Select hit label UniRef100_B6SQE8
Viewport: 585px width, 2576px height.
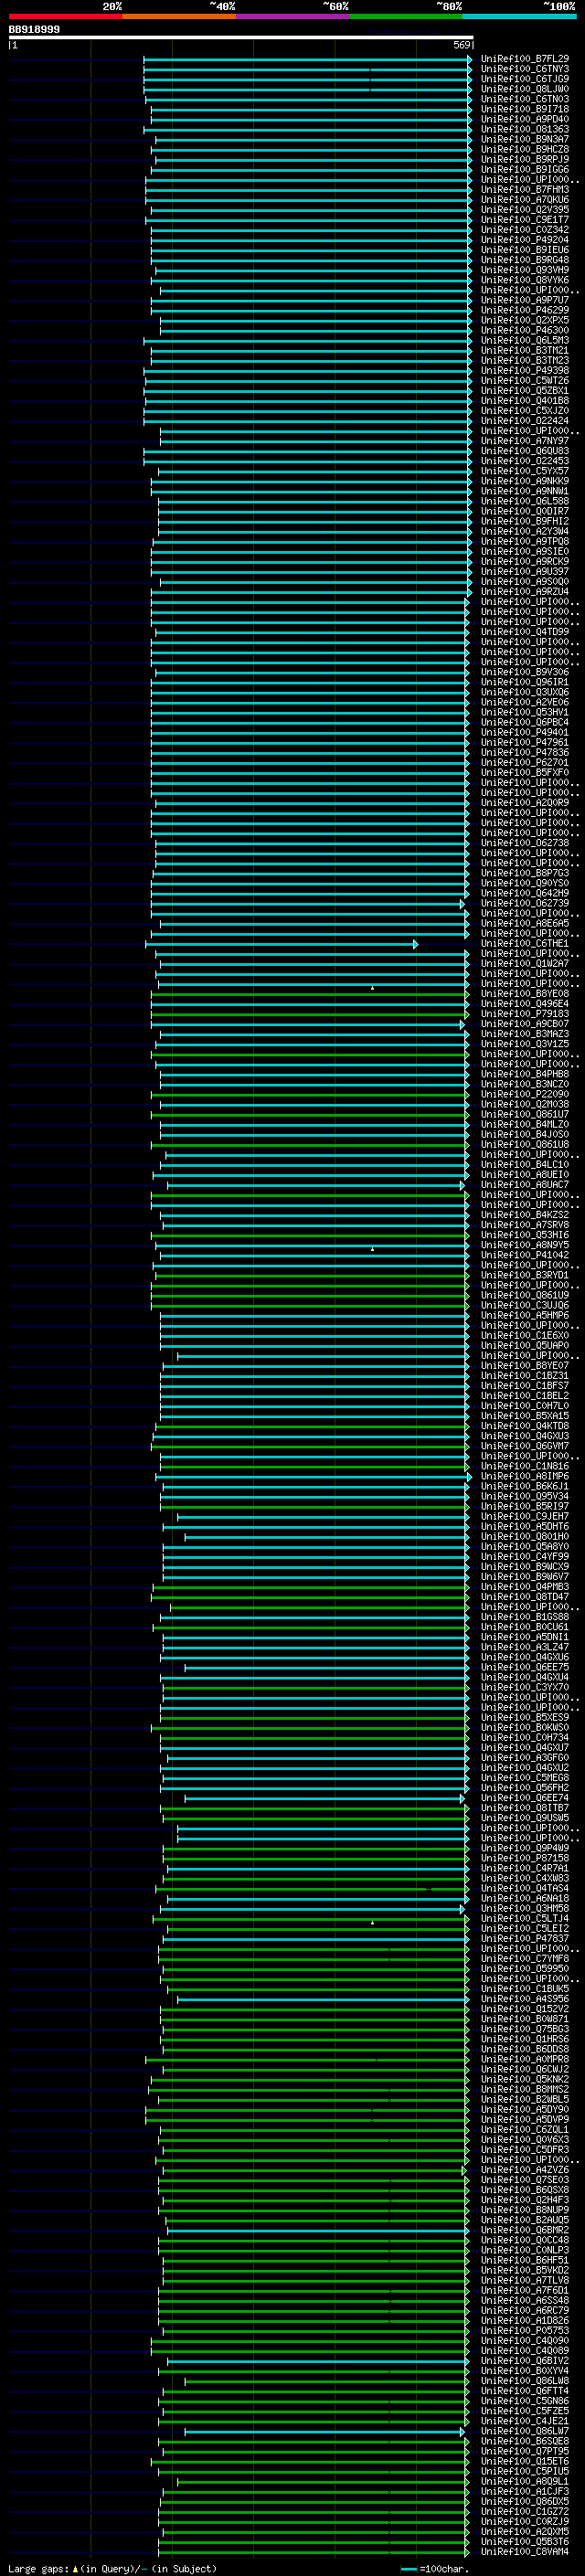click(x=525, y=2440)
